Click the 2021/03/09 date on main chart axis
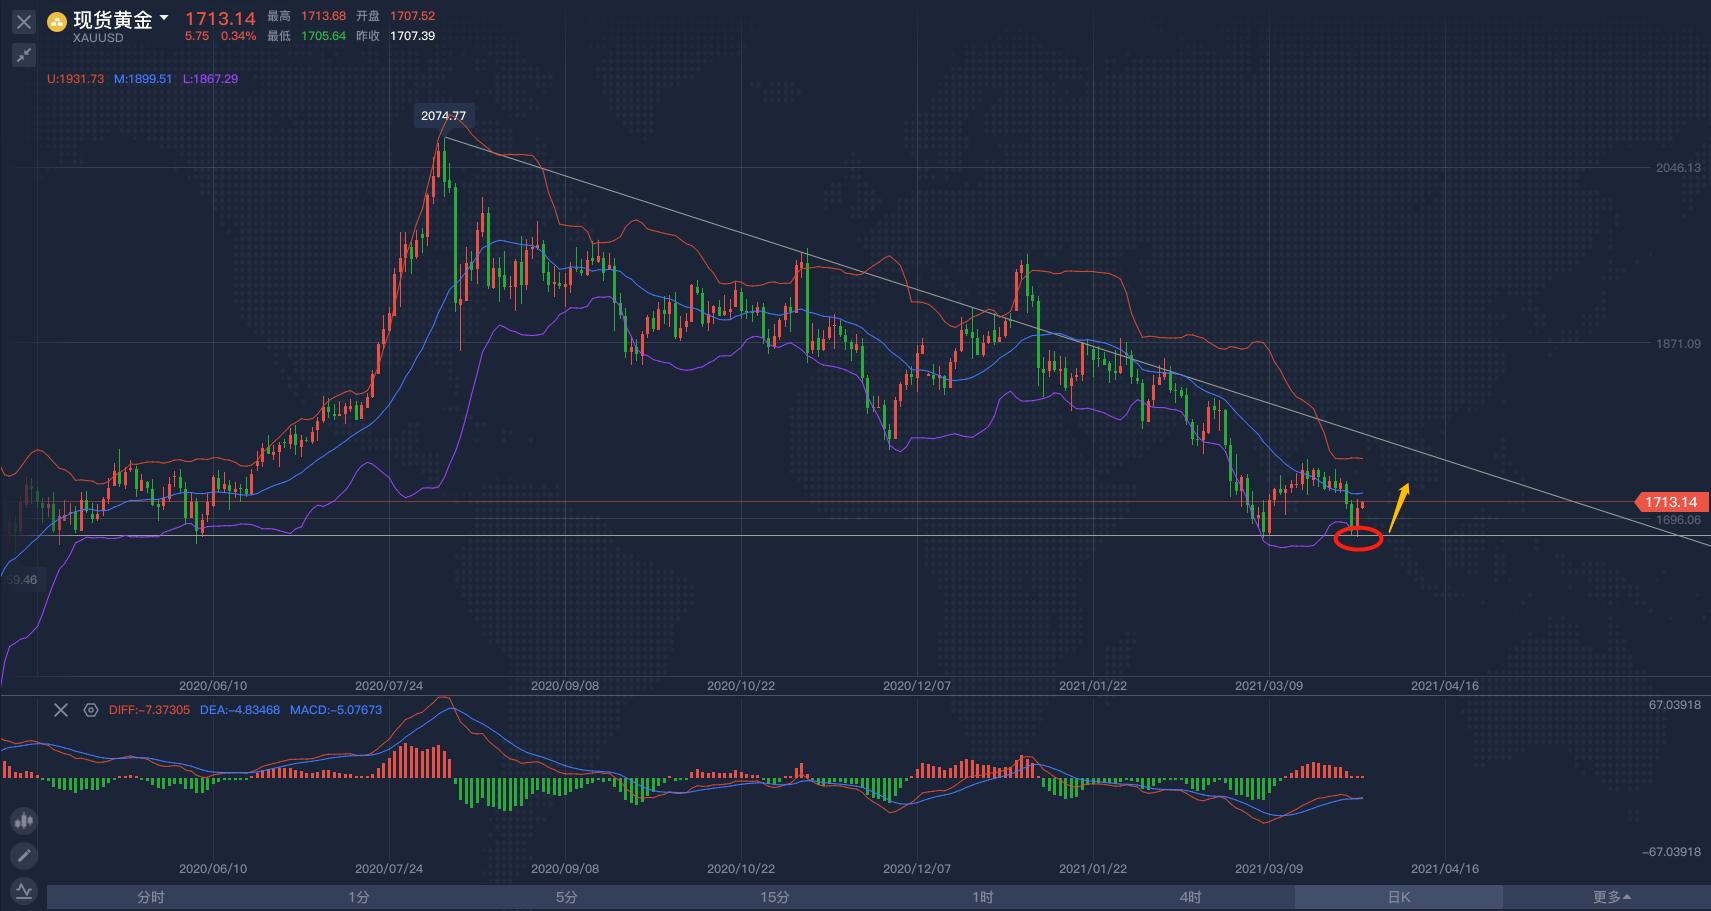Image resolution: width=1711 pixels, height=911 pixels. pyautogui.click(x=1269, y=686)
